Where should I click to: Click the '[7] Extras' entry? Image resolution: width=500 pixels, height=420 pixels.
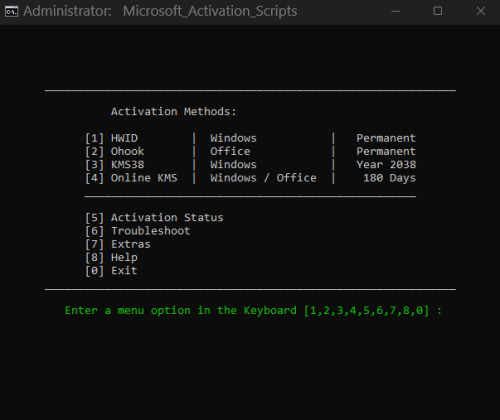coord(118,244)
